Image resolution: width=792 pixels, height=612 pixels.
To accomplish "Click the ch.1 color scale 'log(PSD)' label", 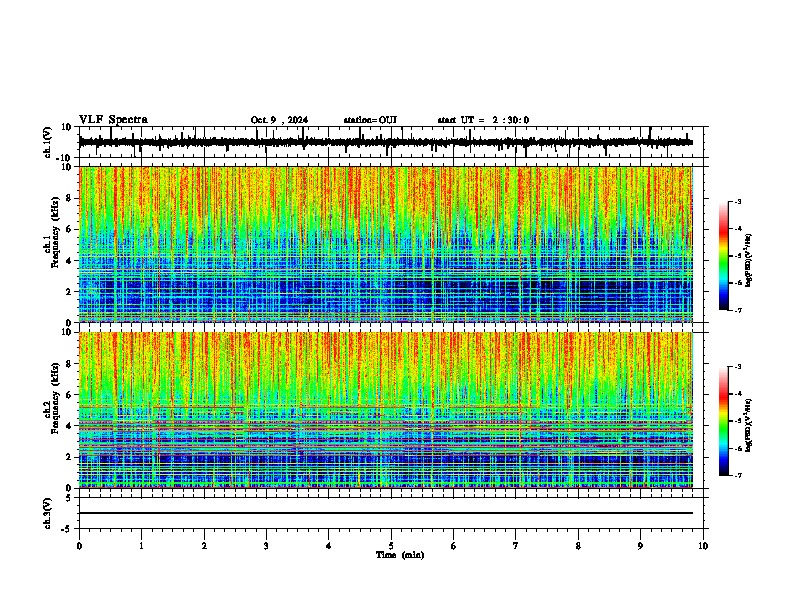I will 749,261.
